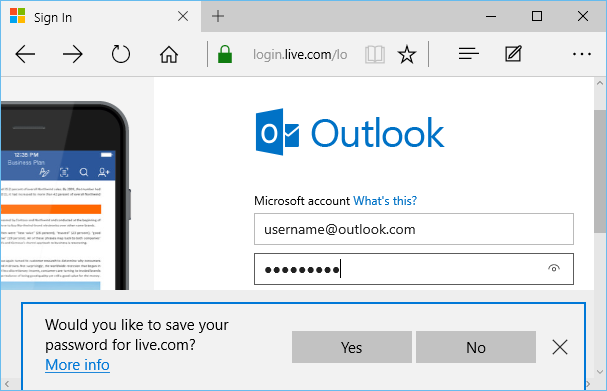Image resolution: width=607 pixels, height=391 pixels.
Task: Open a new tab with plus button
Action: (218, 16)
